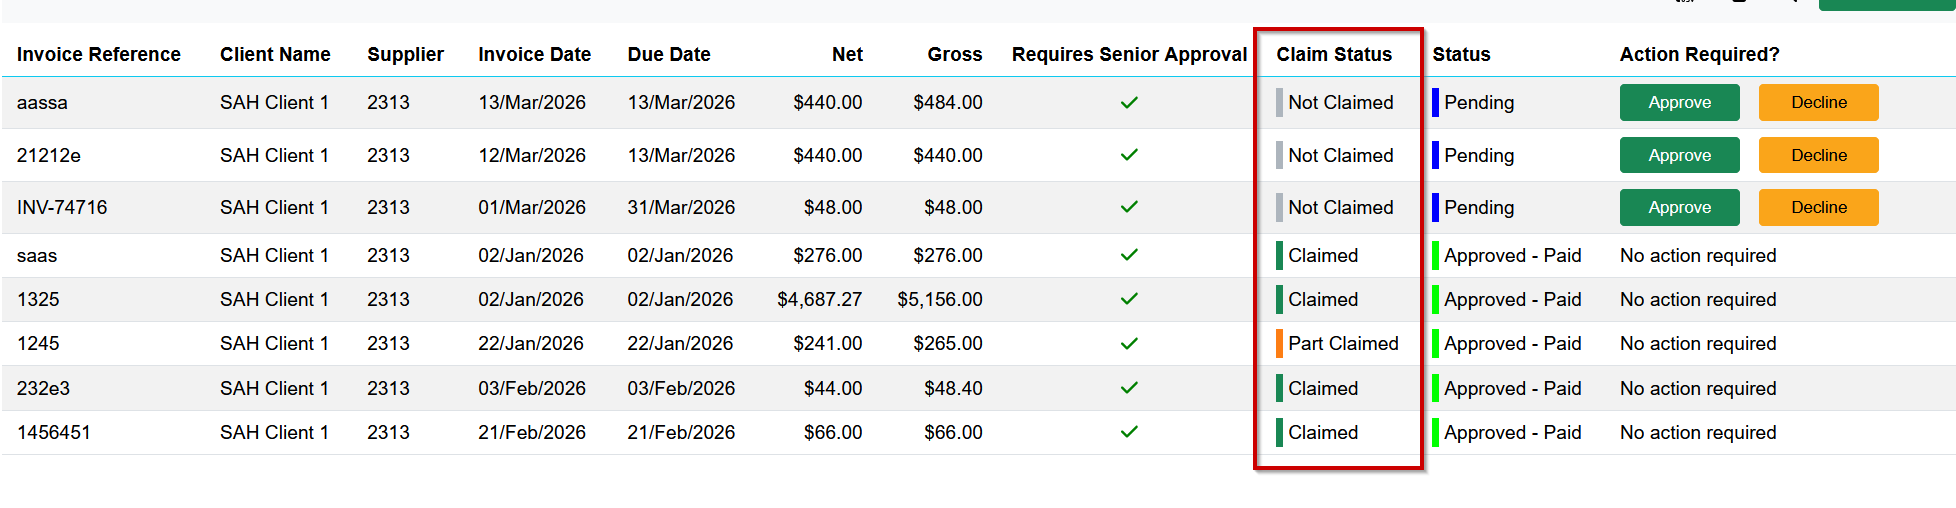Click the Gross column header
This screenshot has width=1956, height=508.
954,55
